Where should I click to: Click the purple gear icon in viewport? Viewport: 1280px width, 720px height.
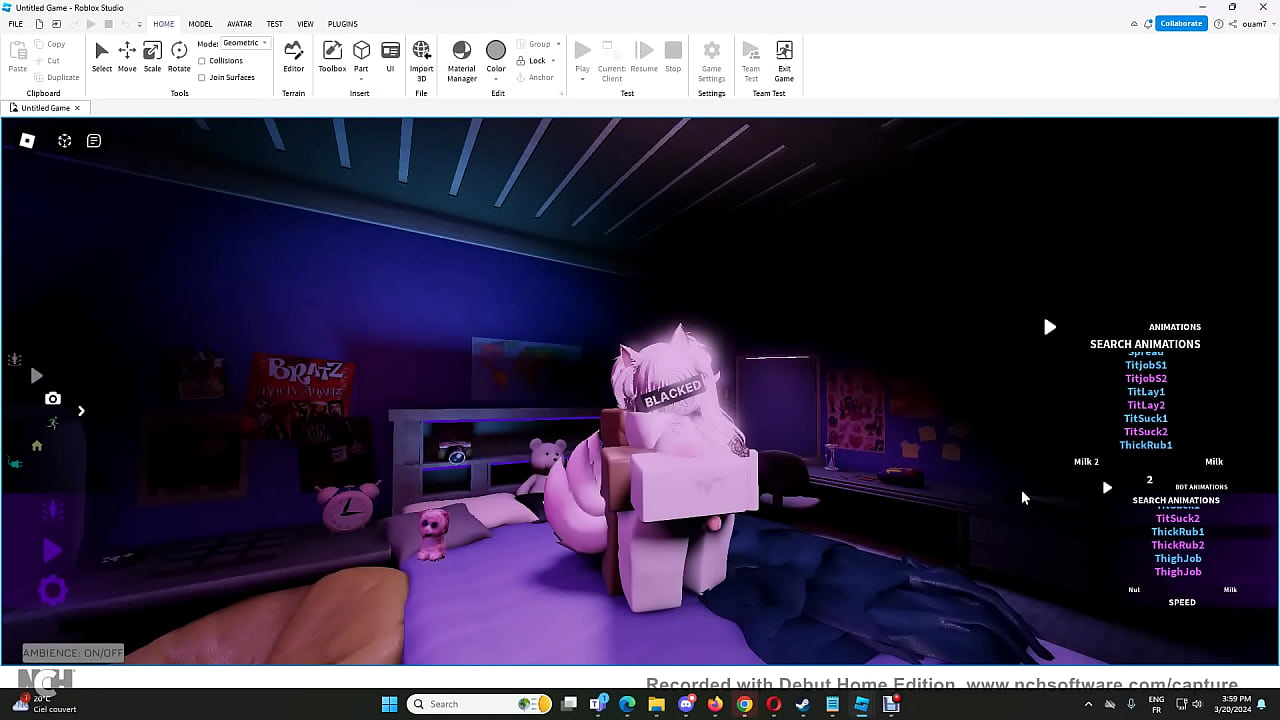coord(52,590)
